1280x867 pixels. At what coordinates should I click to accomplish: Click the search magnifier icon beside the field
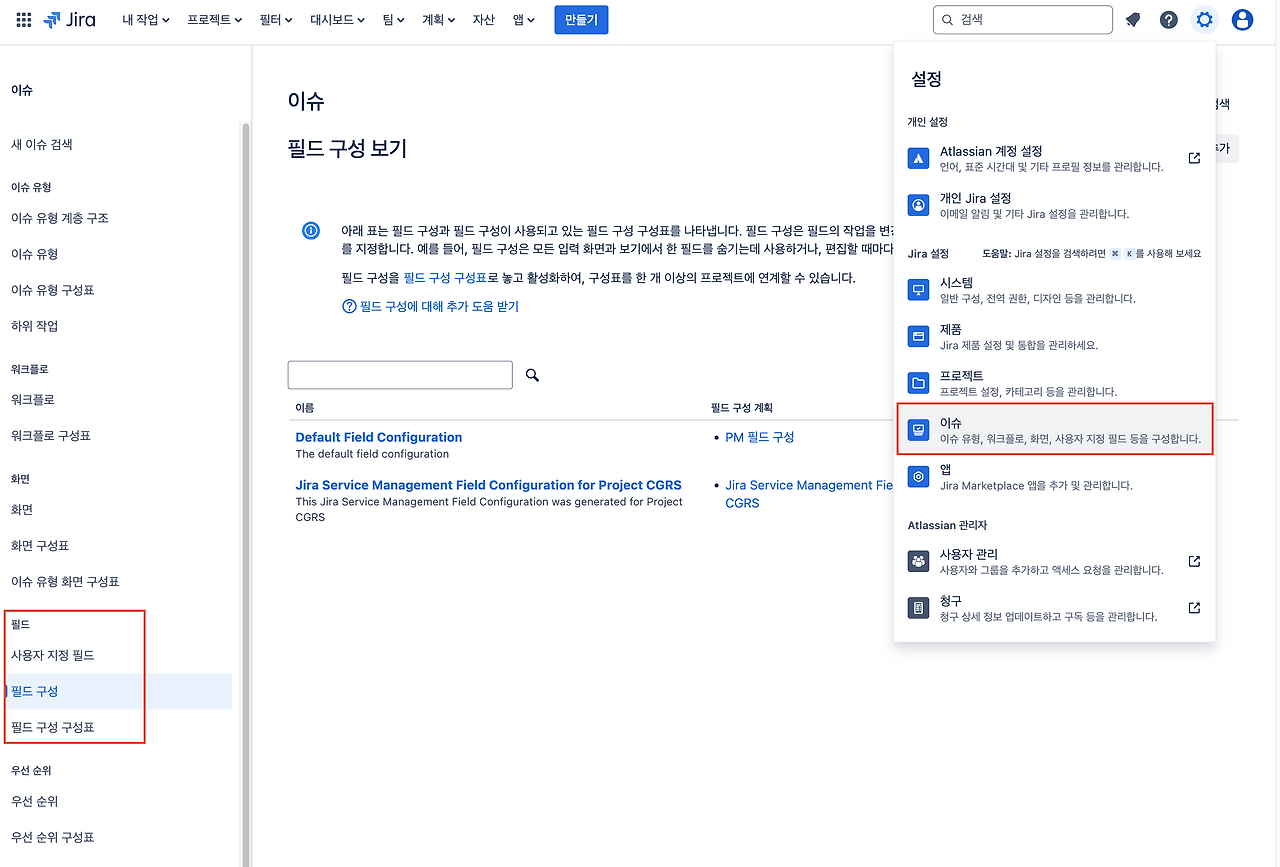pyautogui.click(x=531, y=374)
